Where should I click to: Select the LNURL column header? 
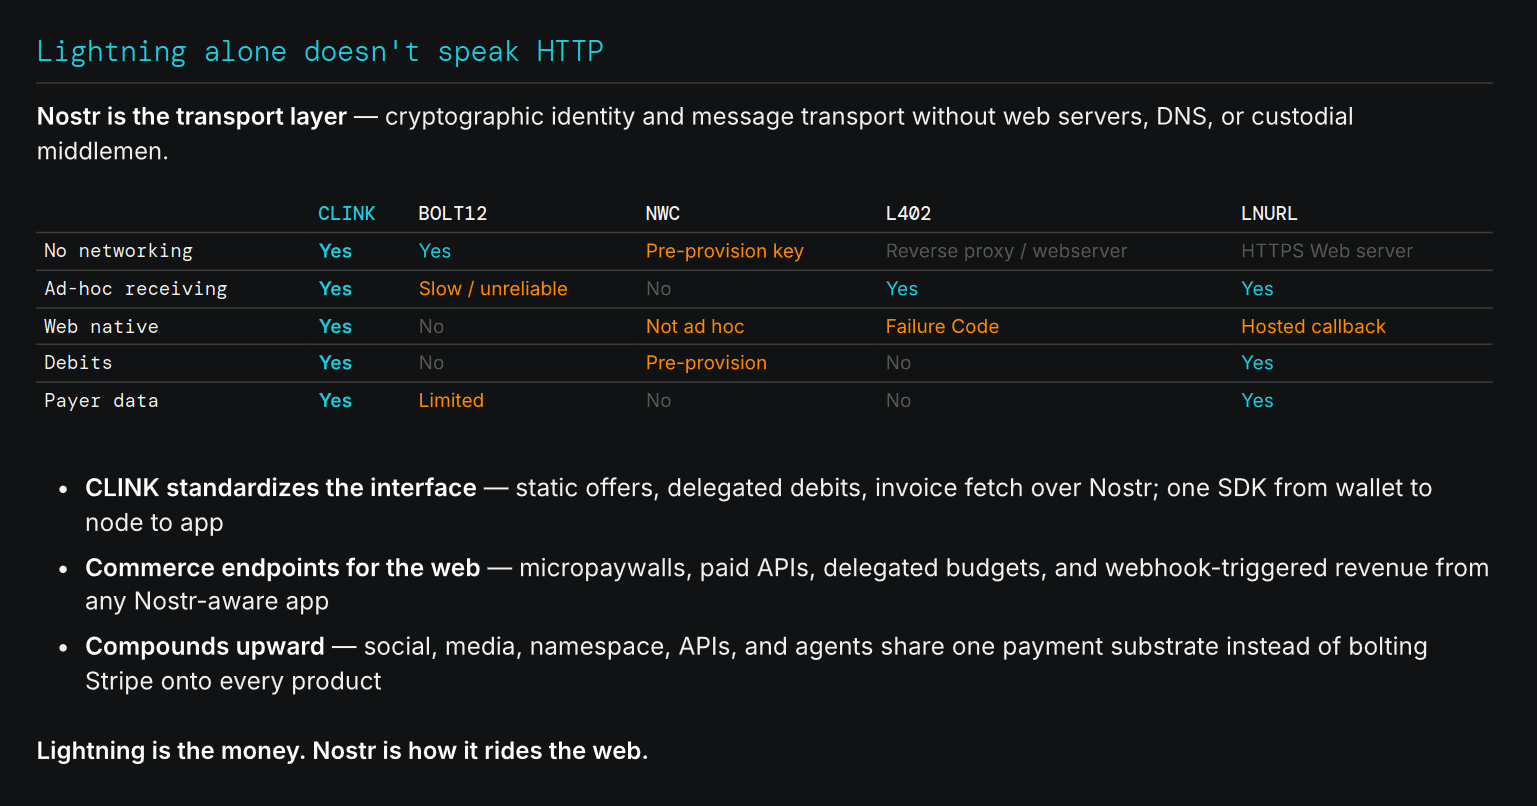[1270, 213]
